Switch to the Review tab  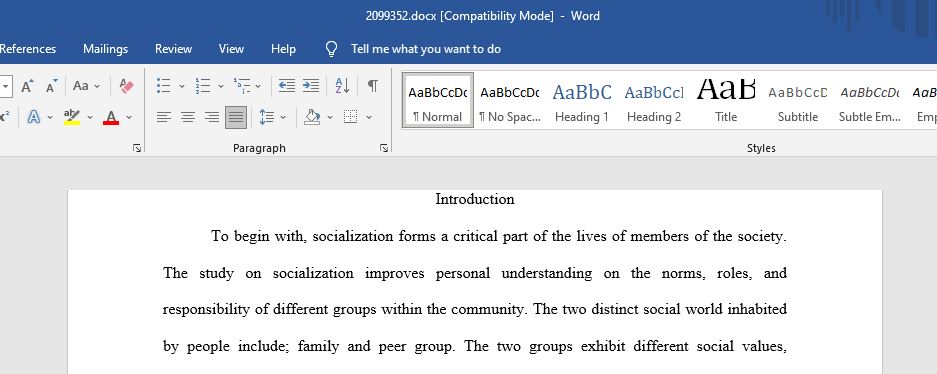click(173, 49)
